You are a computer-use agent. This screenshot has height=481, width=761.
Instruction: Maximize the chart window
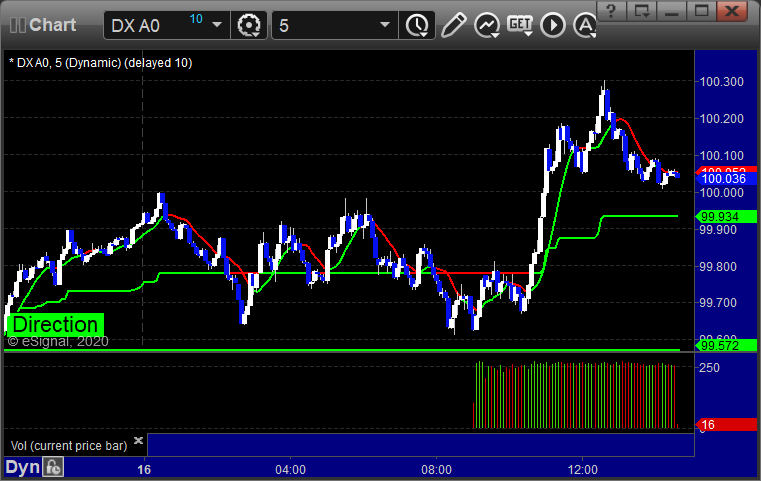coord(701,11)
